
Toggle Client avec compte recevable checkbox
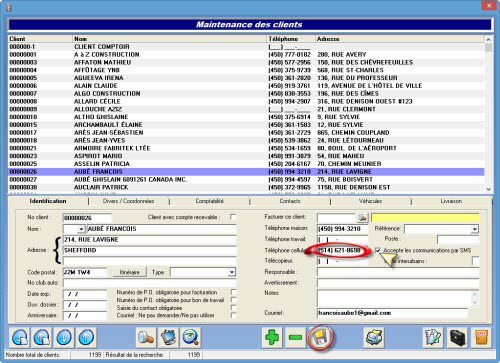tap(233, 217)
